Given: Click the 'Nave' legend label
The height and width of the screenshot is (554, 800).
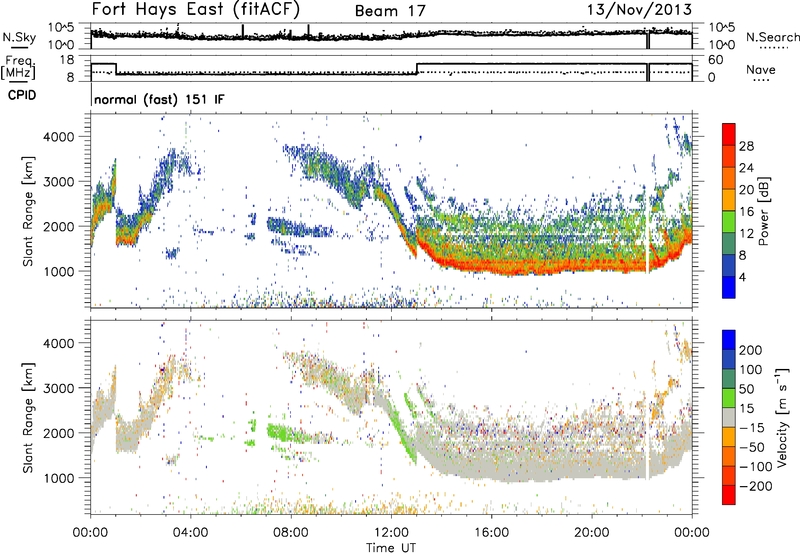Looking at the screenshot, I should (761, 70).
